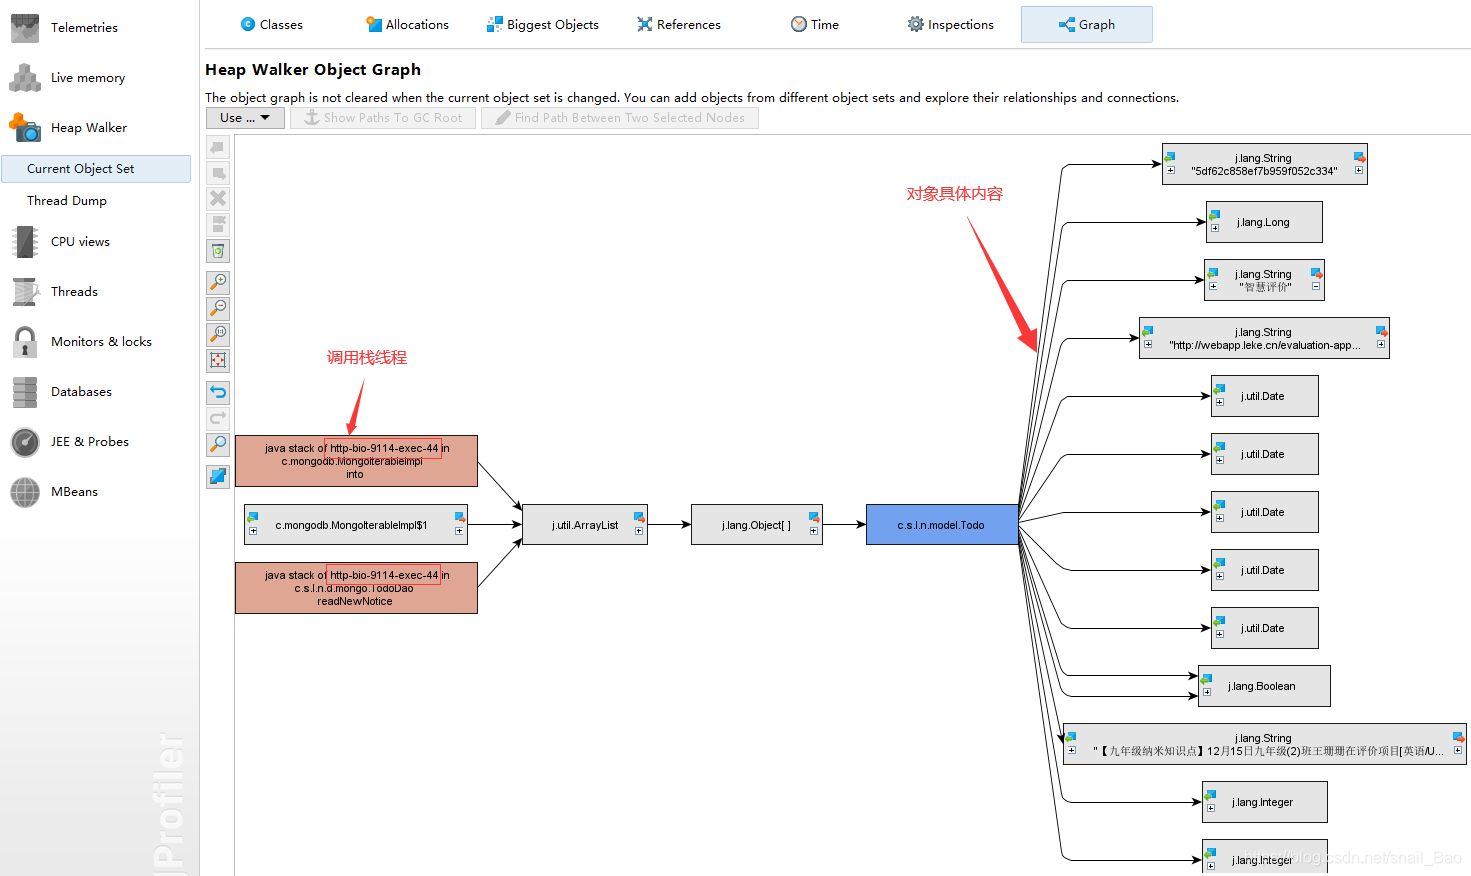The height and width of the screenshot is (876, 1471).
Task: Select java stack node for TodoDao readNewNotice
Action: coord(356,588)
